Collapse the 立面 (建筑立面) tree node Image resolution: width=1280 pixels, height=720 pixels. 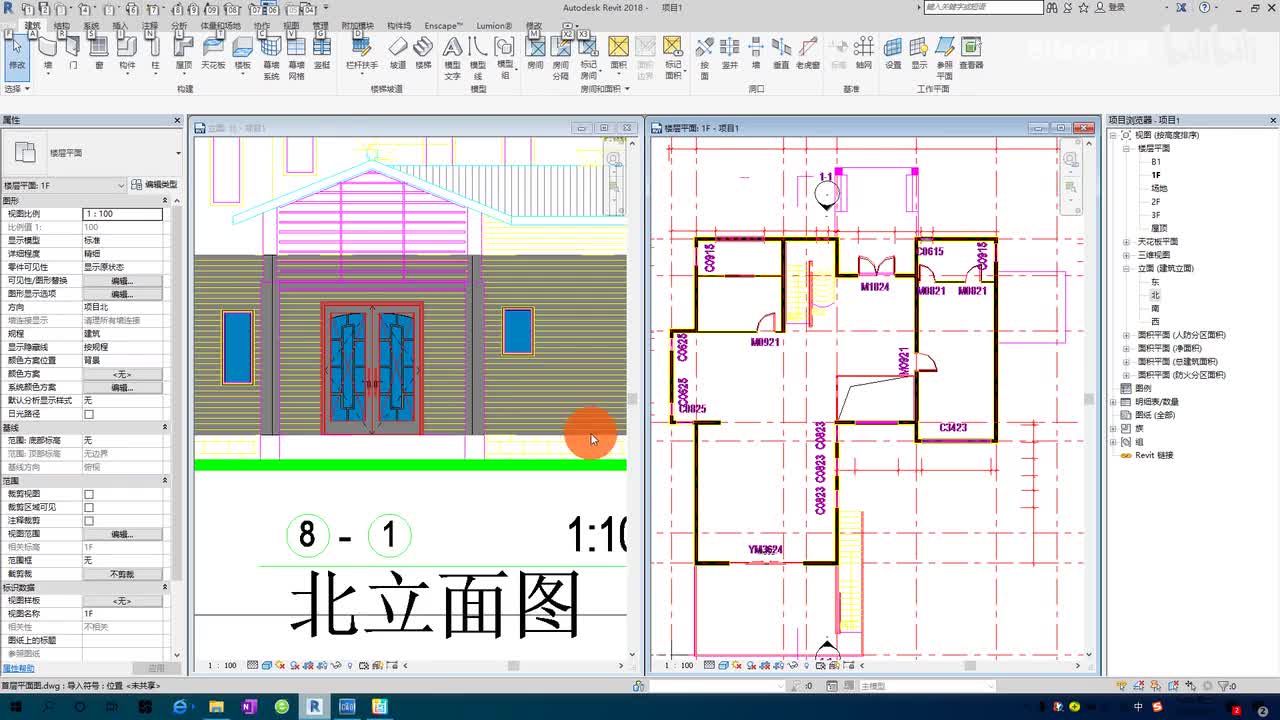coord(1127,268)
